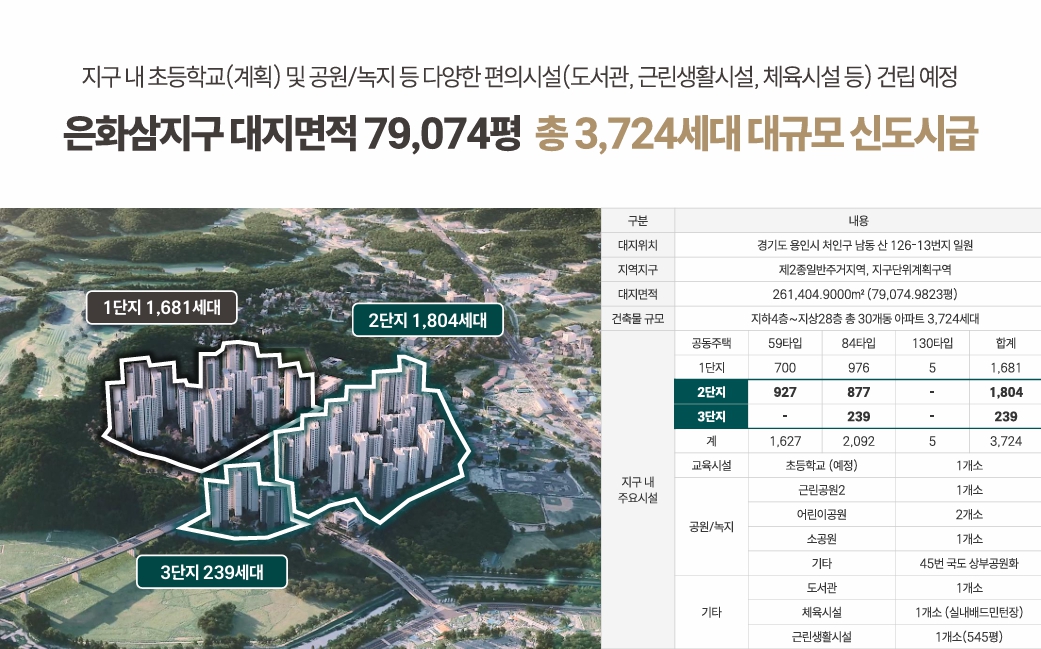Select the green-outlined 2단지 apartment cluster
The width and height of the screenshot is (1041, 649).
coord(375,438)
